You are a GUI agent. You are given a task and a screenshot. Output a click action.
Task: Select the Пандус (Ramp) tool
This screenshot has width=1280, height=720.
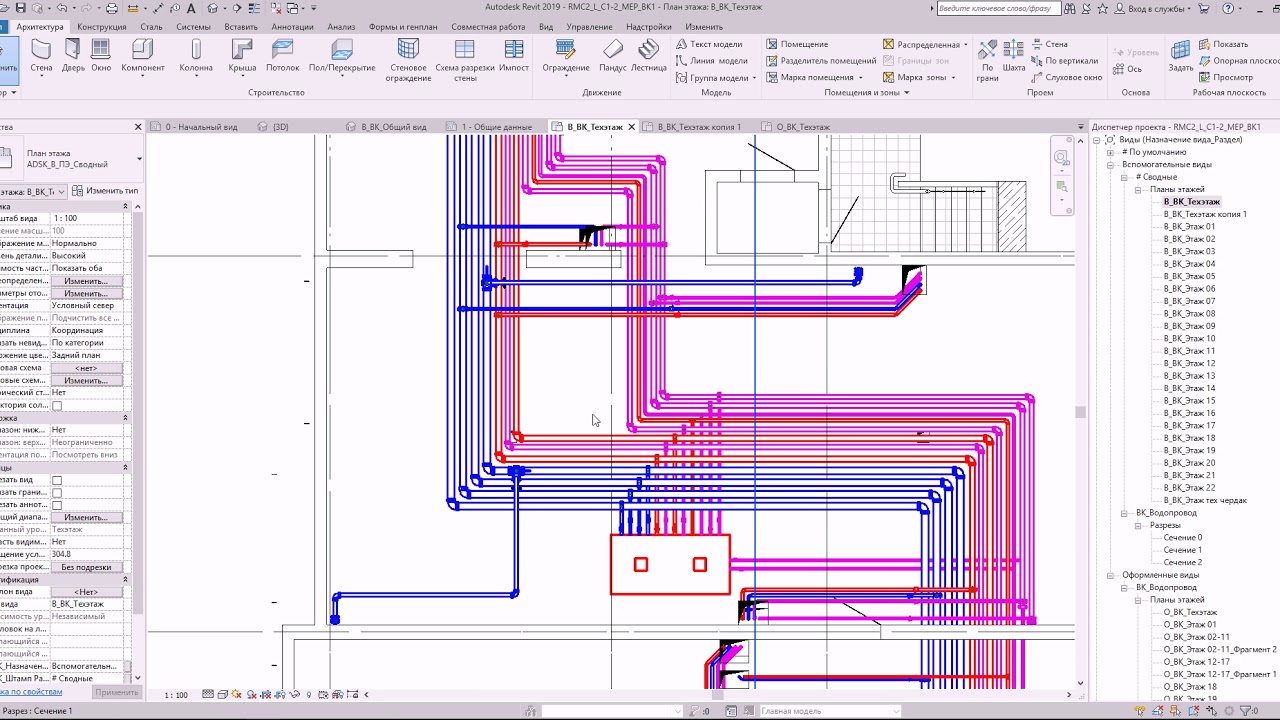613,56
